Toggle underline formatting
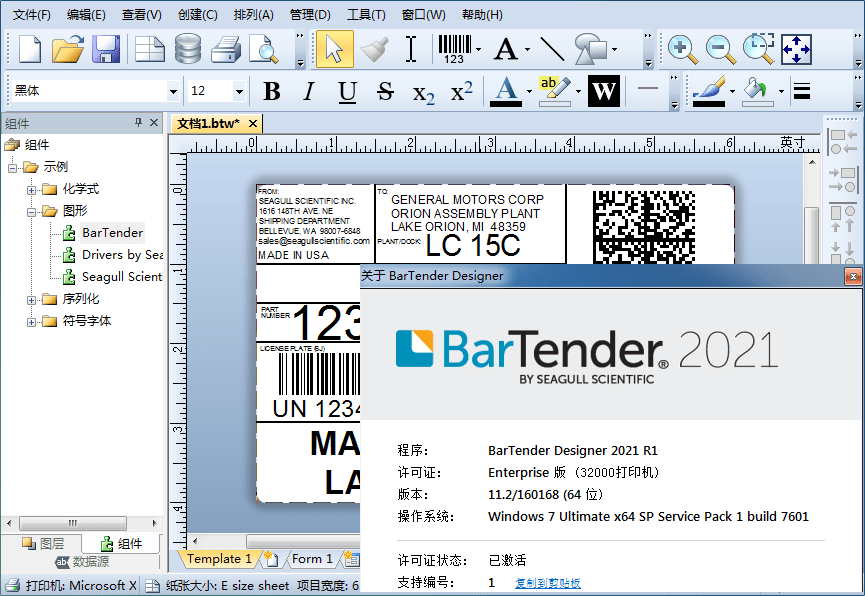This screenshot has width=865, height=596. 347,91
